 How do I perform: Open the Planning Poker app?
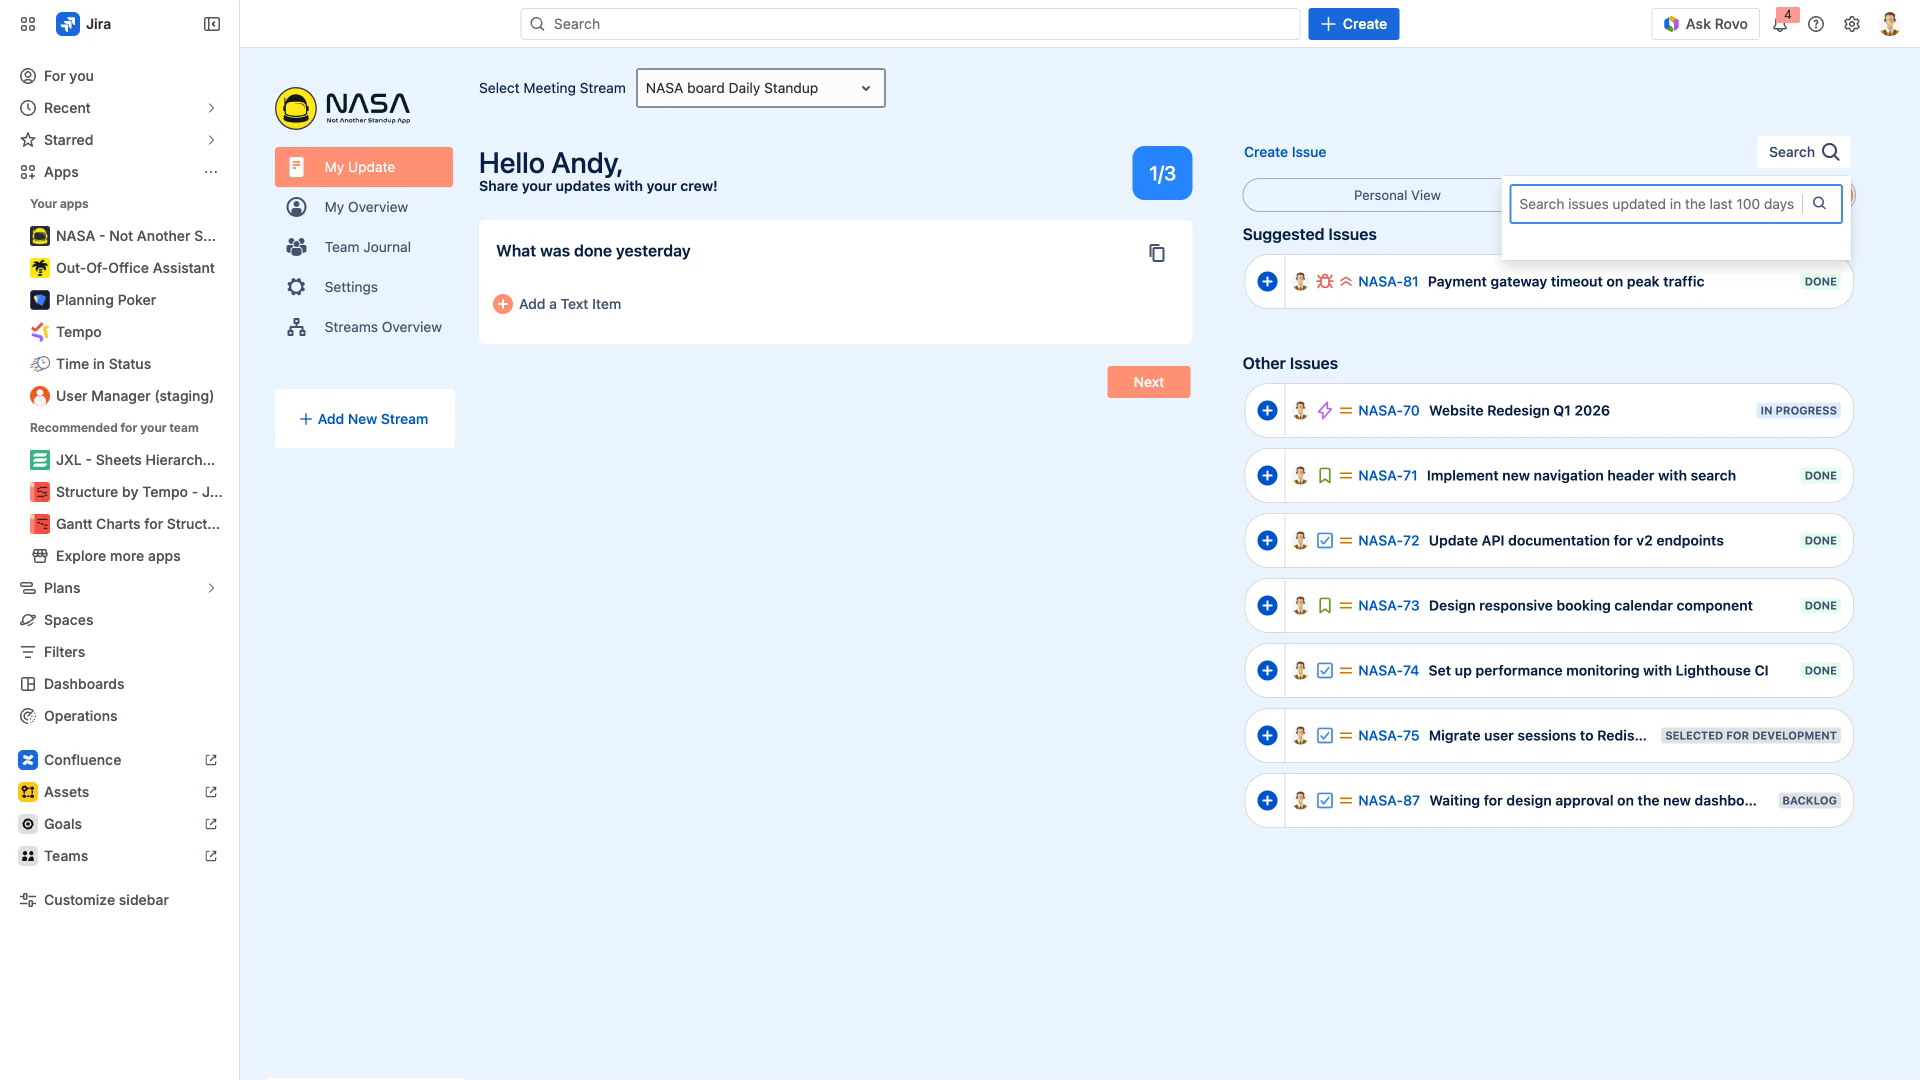click(x=105, y=300)
